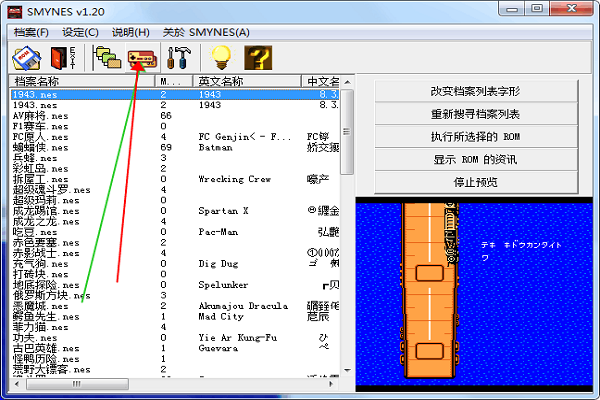The image size is (600, 400).
Task: Click the Yie Ar Kung-Fu English name
Action: pyautogui.click(x=238, y=338)
